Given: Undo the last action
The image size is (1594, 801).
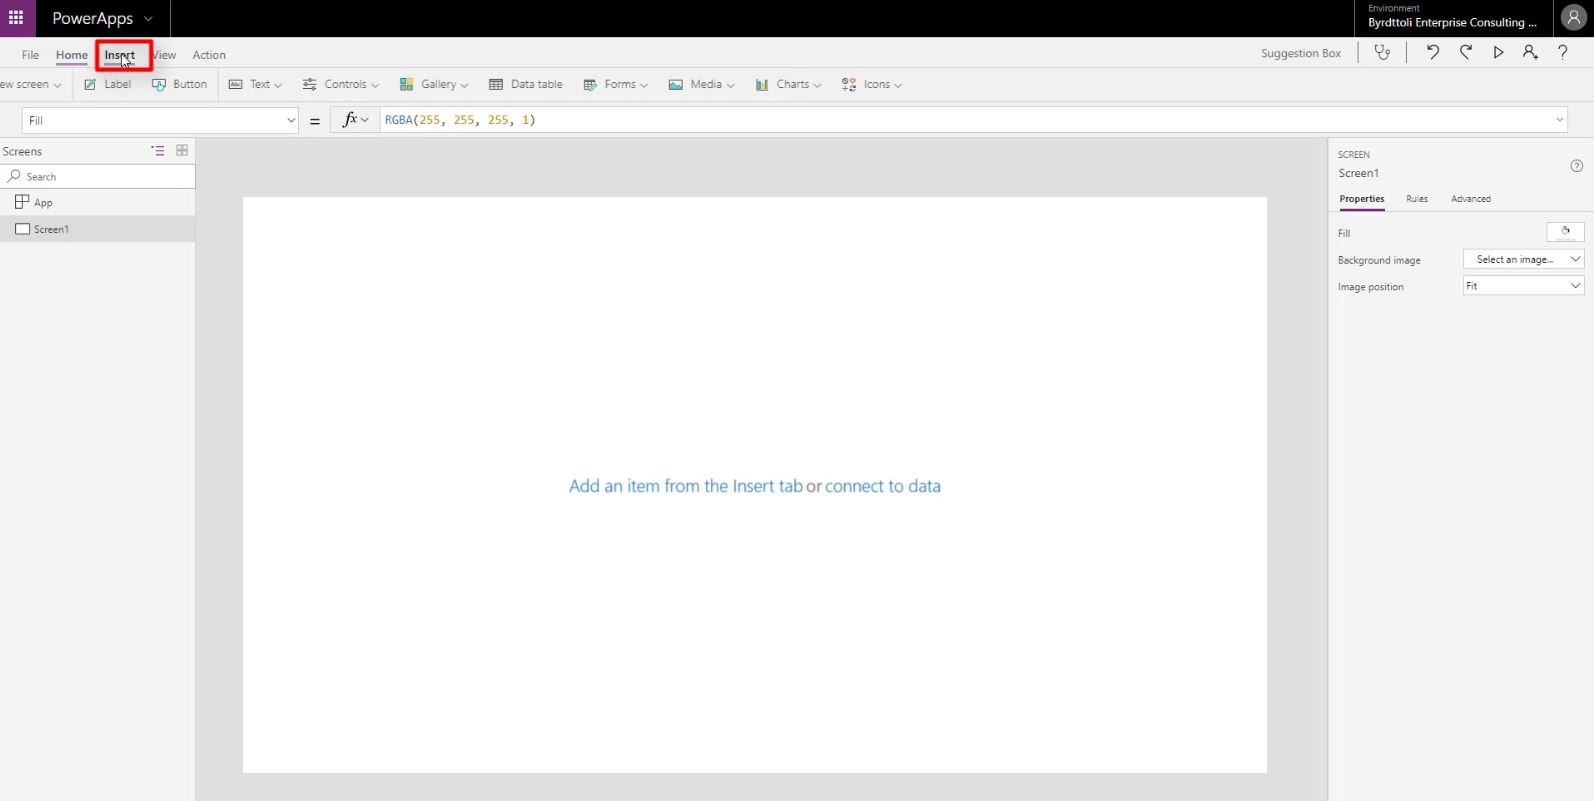Looking at the screenshot, I should (x=1433, y=53).
